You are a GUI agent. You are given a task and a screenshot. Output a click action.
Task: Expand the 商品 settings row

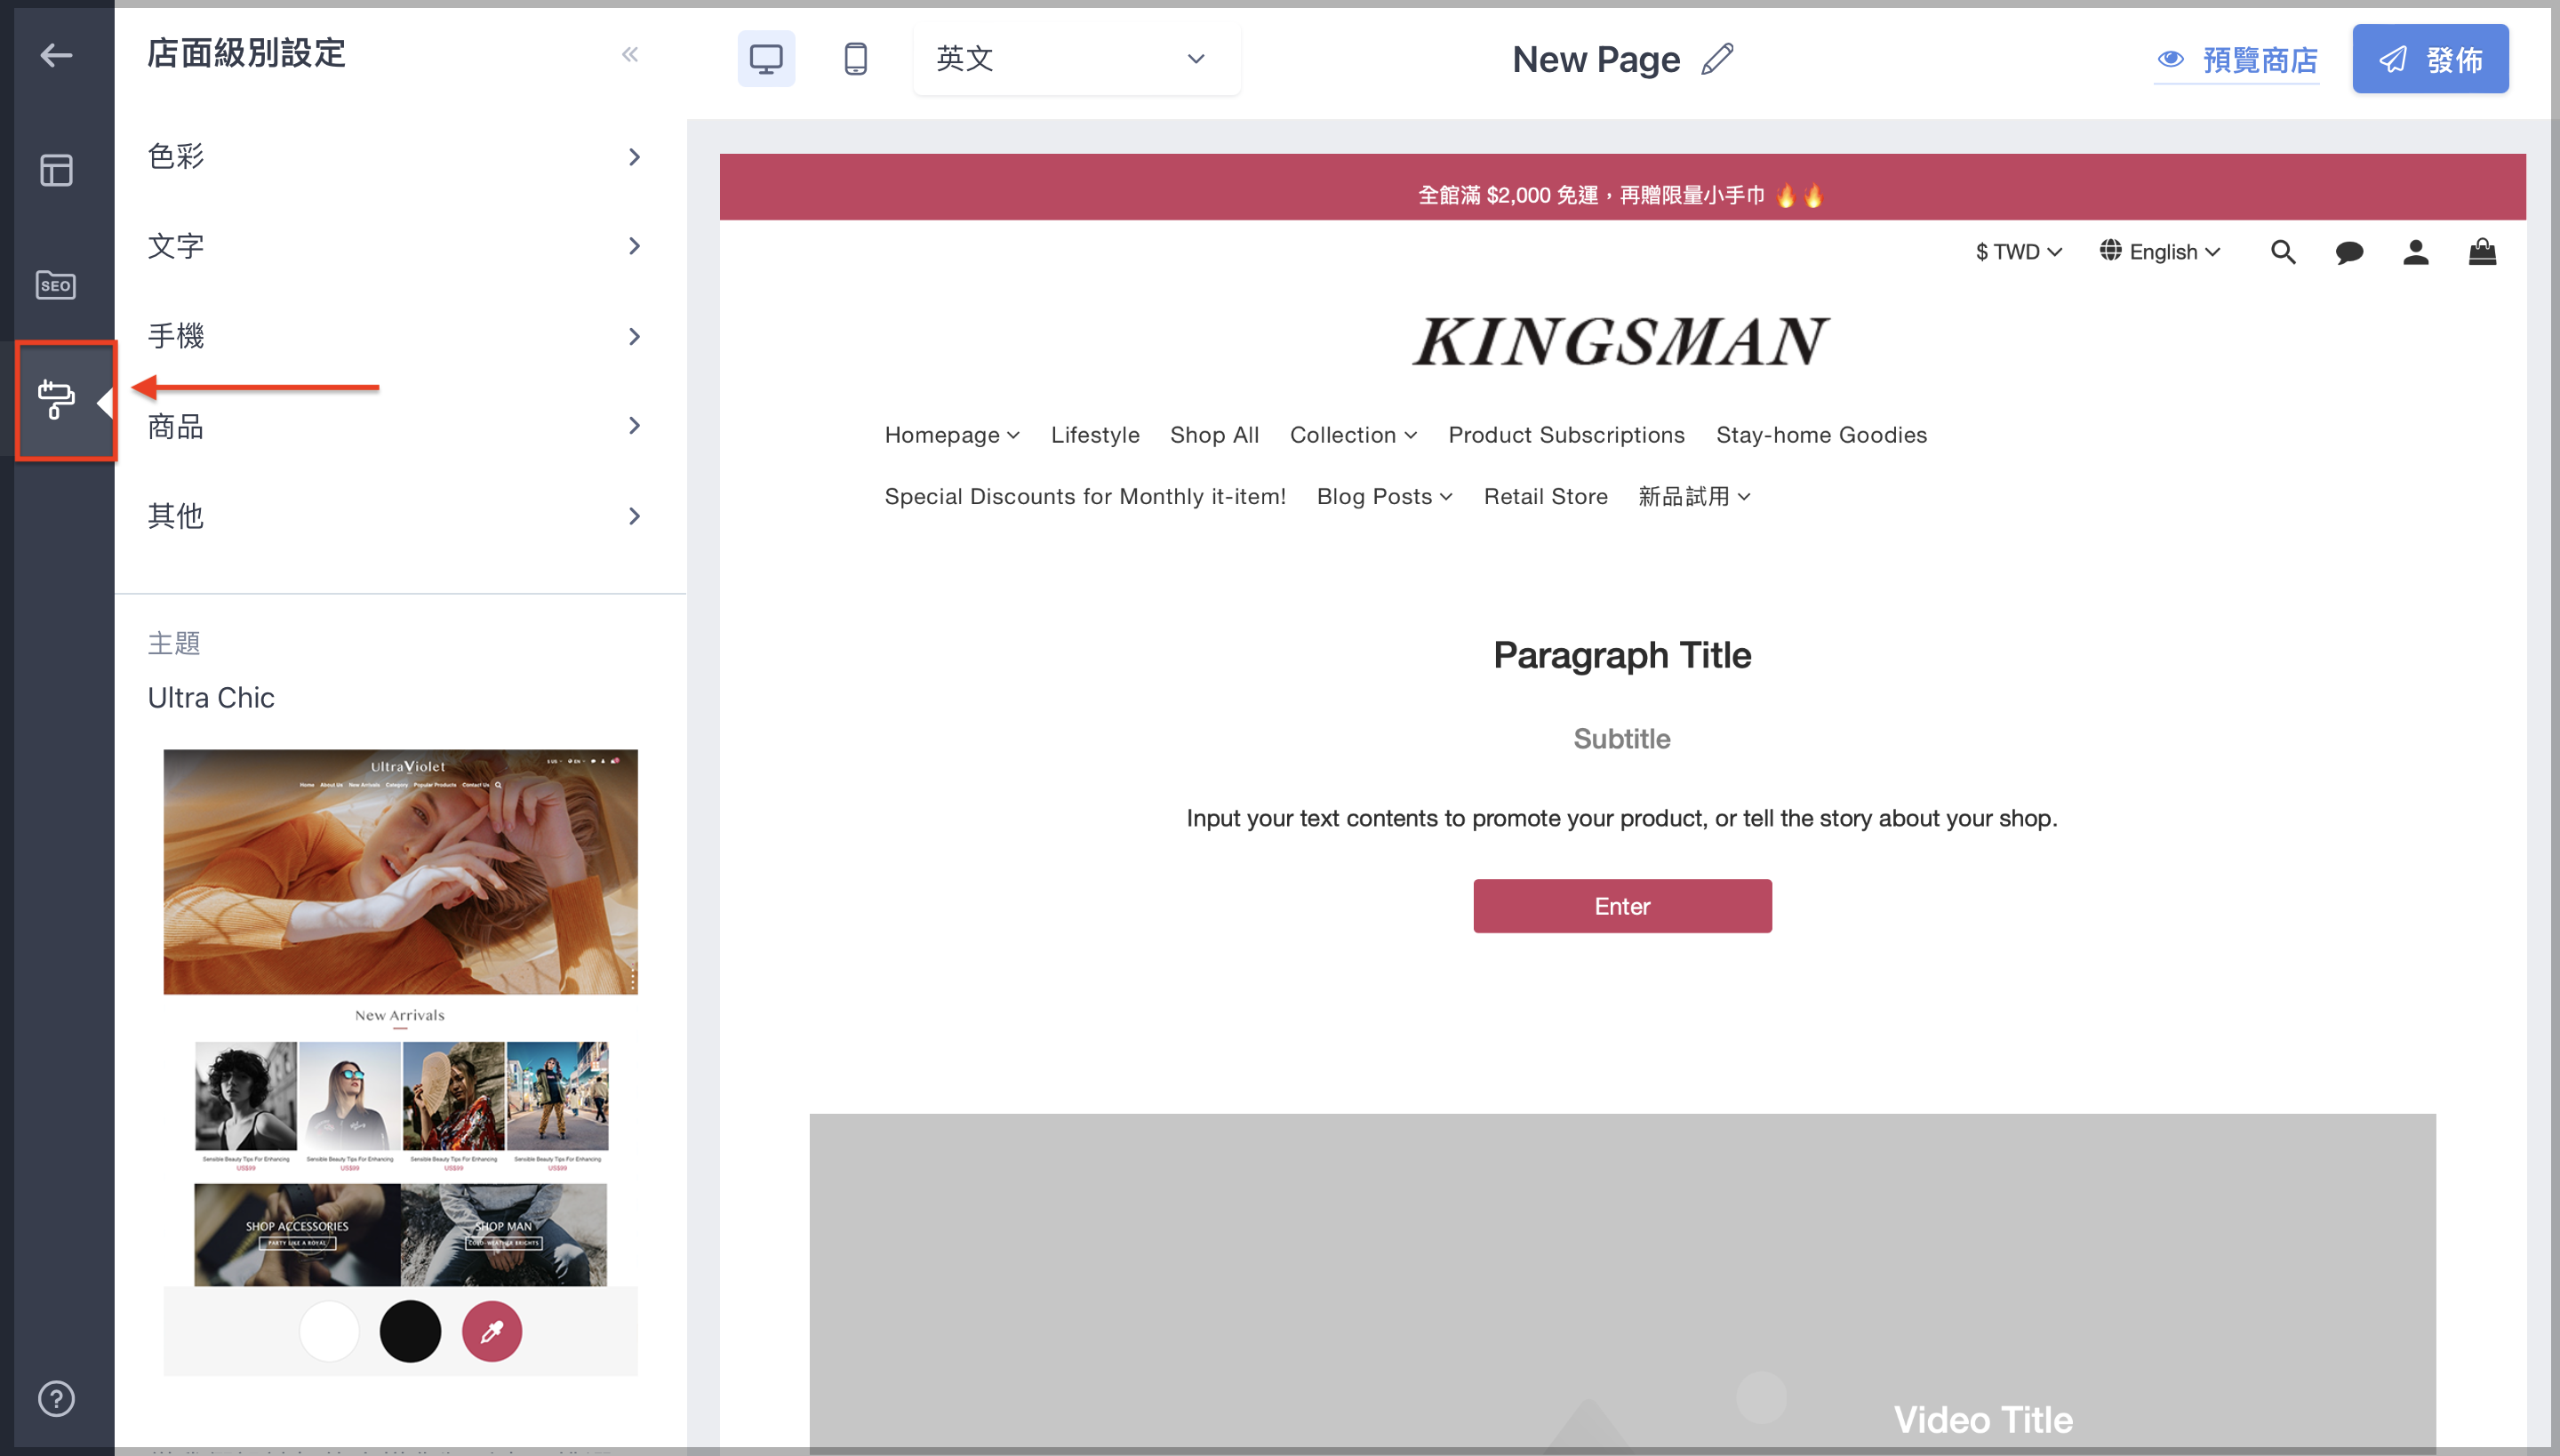(x=400, y=426)
